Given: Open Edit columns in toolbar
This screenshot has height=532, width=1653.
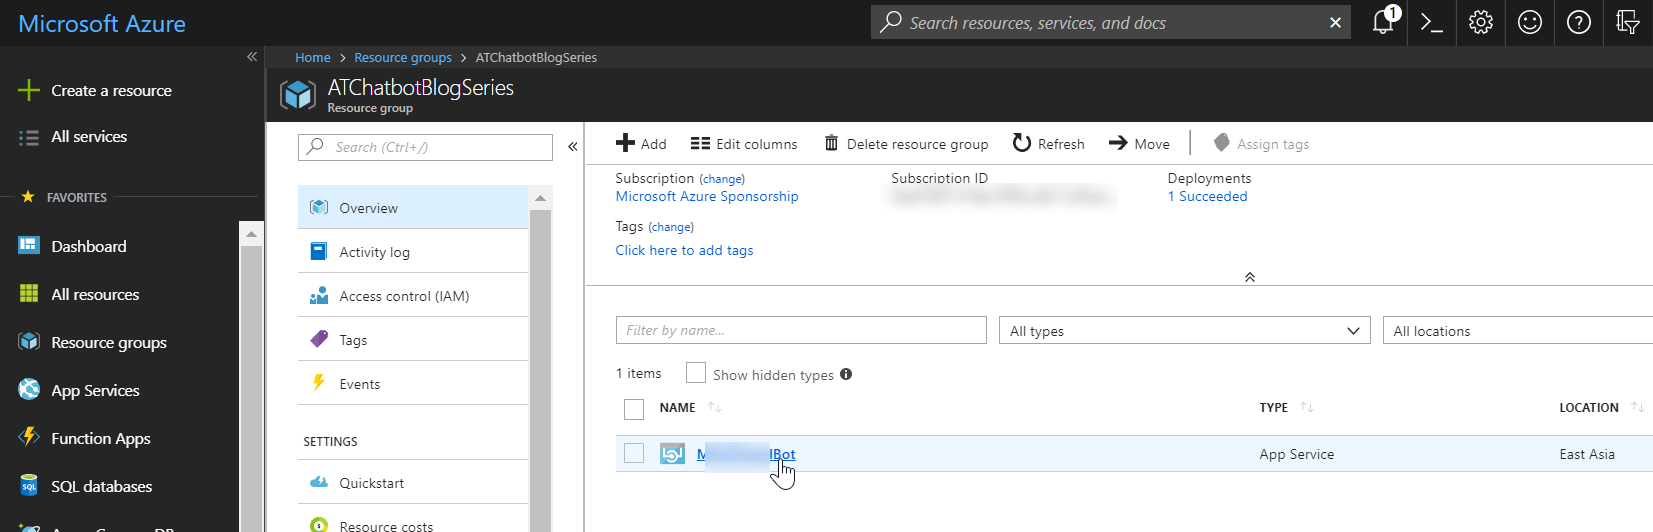Looking at the screenshot, I should (x=744, y=143).
